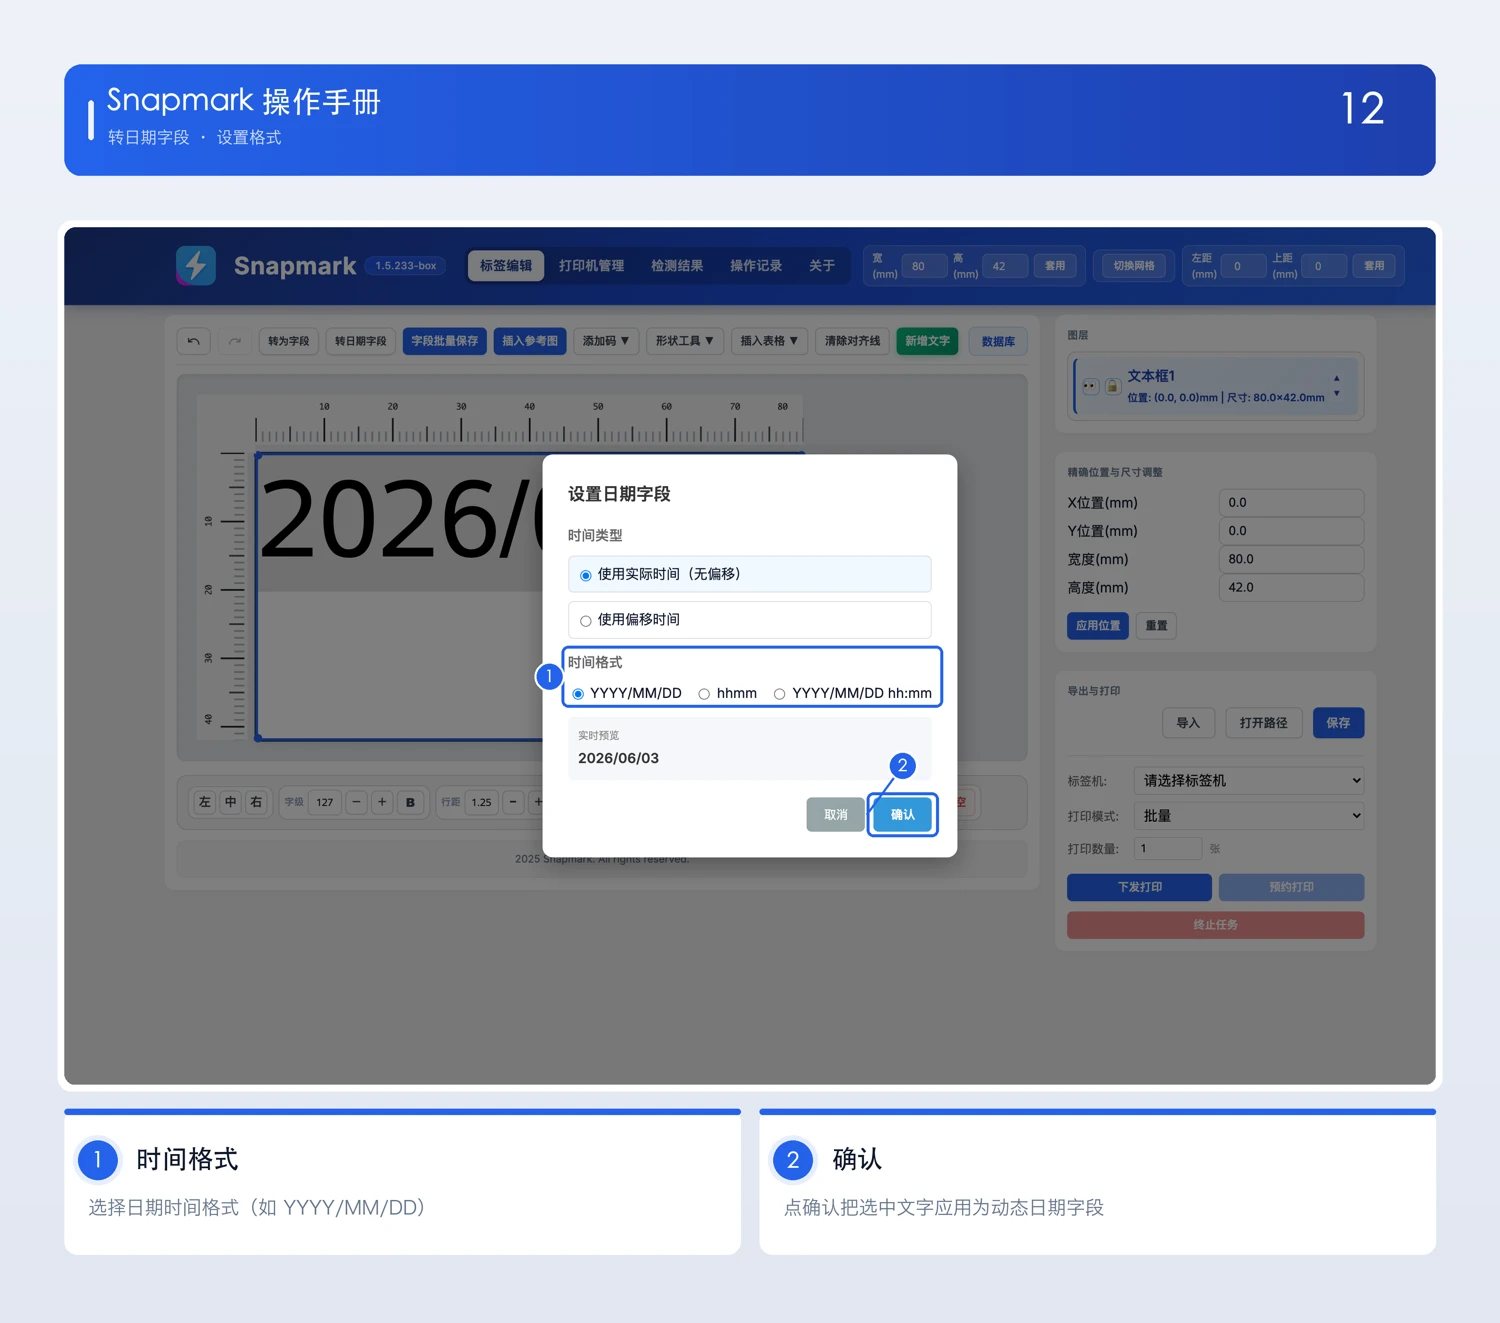The width and height of the screenshot is (1500, 1323).
Task: Open 打印机管理 tab
Action: click(x=591, y=265)
